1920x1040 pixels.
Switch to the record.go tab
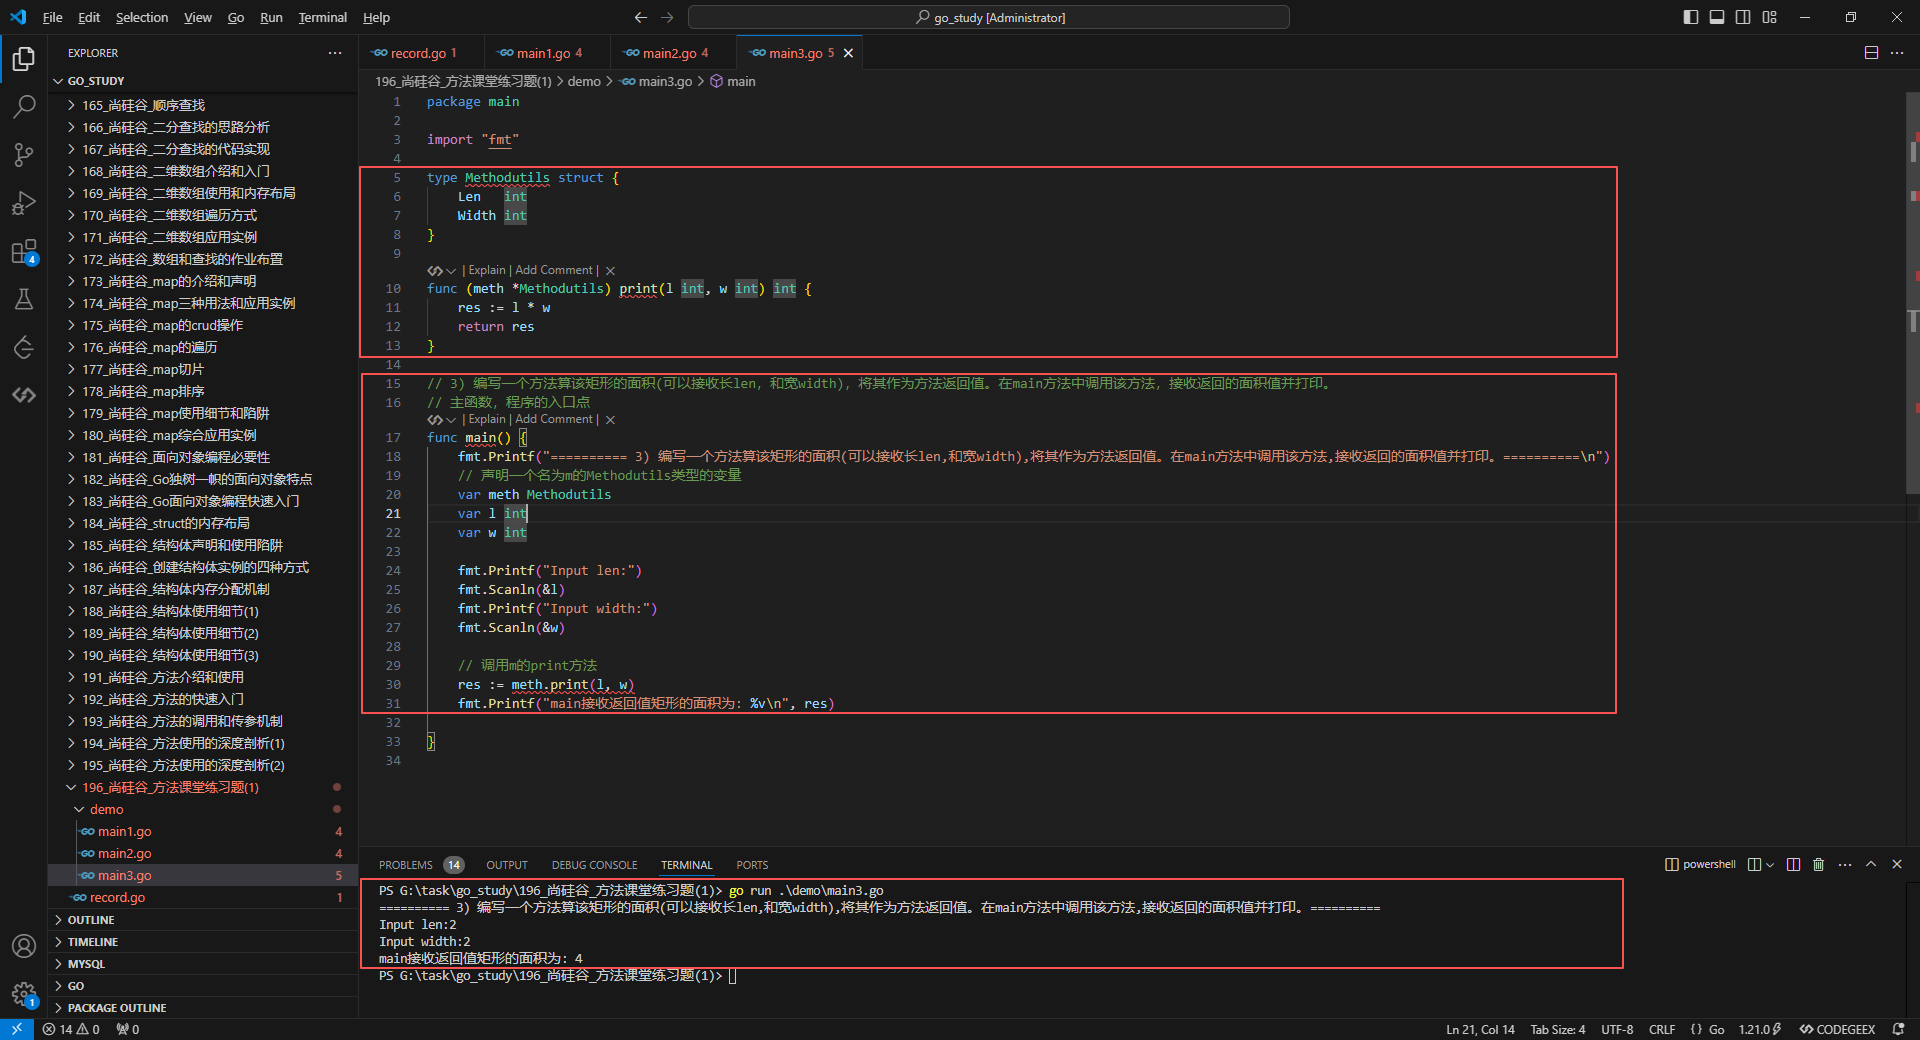(422, 53)
